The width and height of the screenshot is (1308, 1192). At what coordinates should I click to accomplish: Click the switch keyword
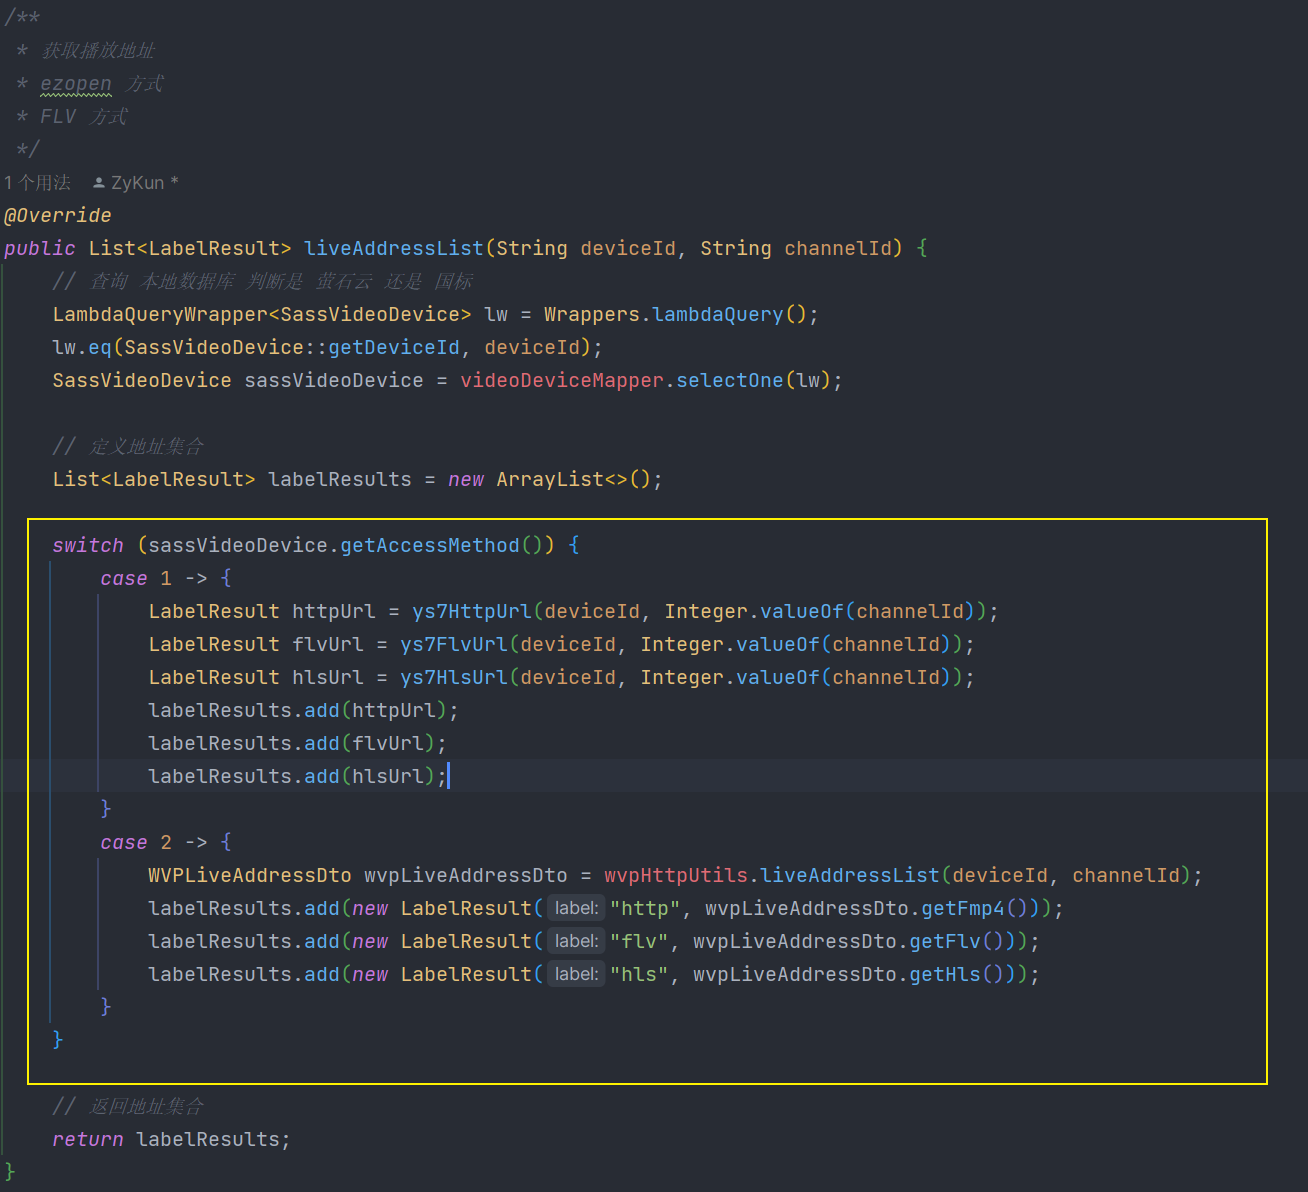(88, 545)
